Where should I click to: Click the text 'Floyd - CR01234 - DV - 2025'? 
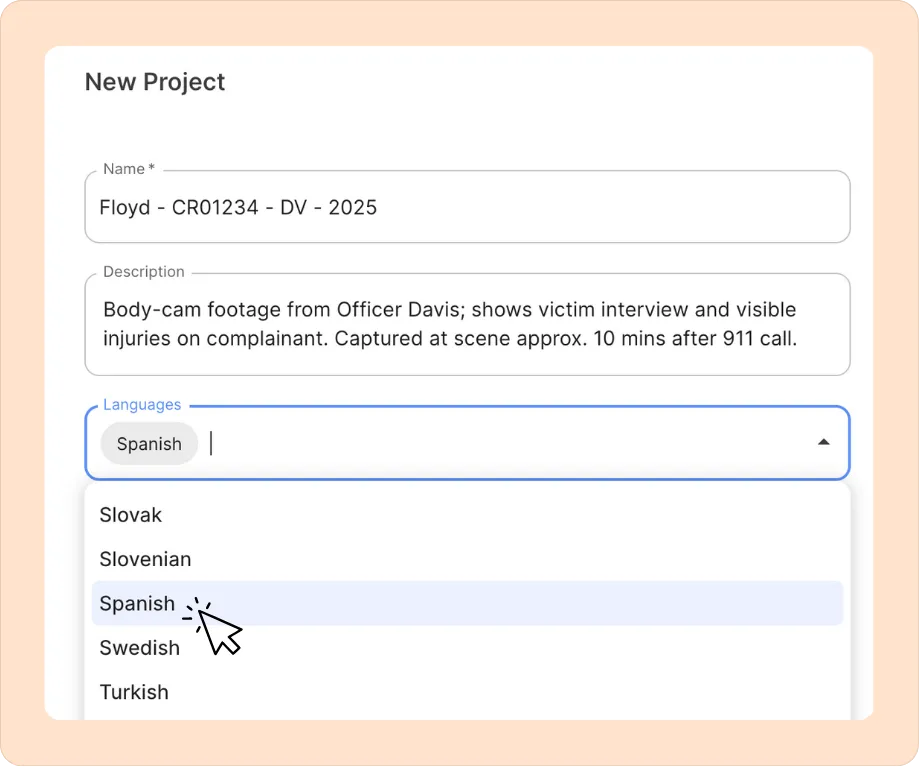point(238,207)
